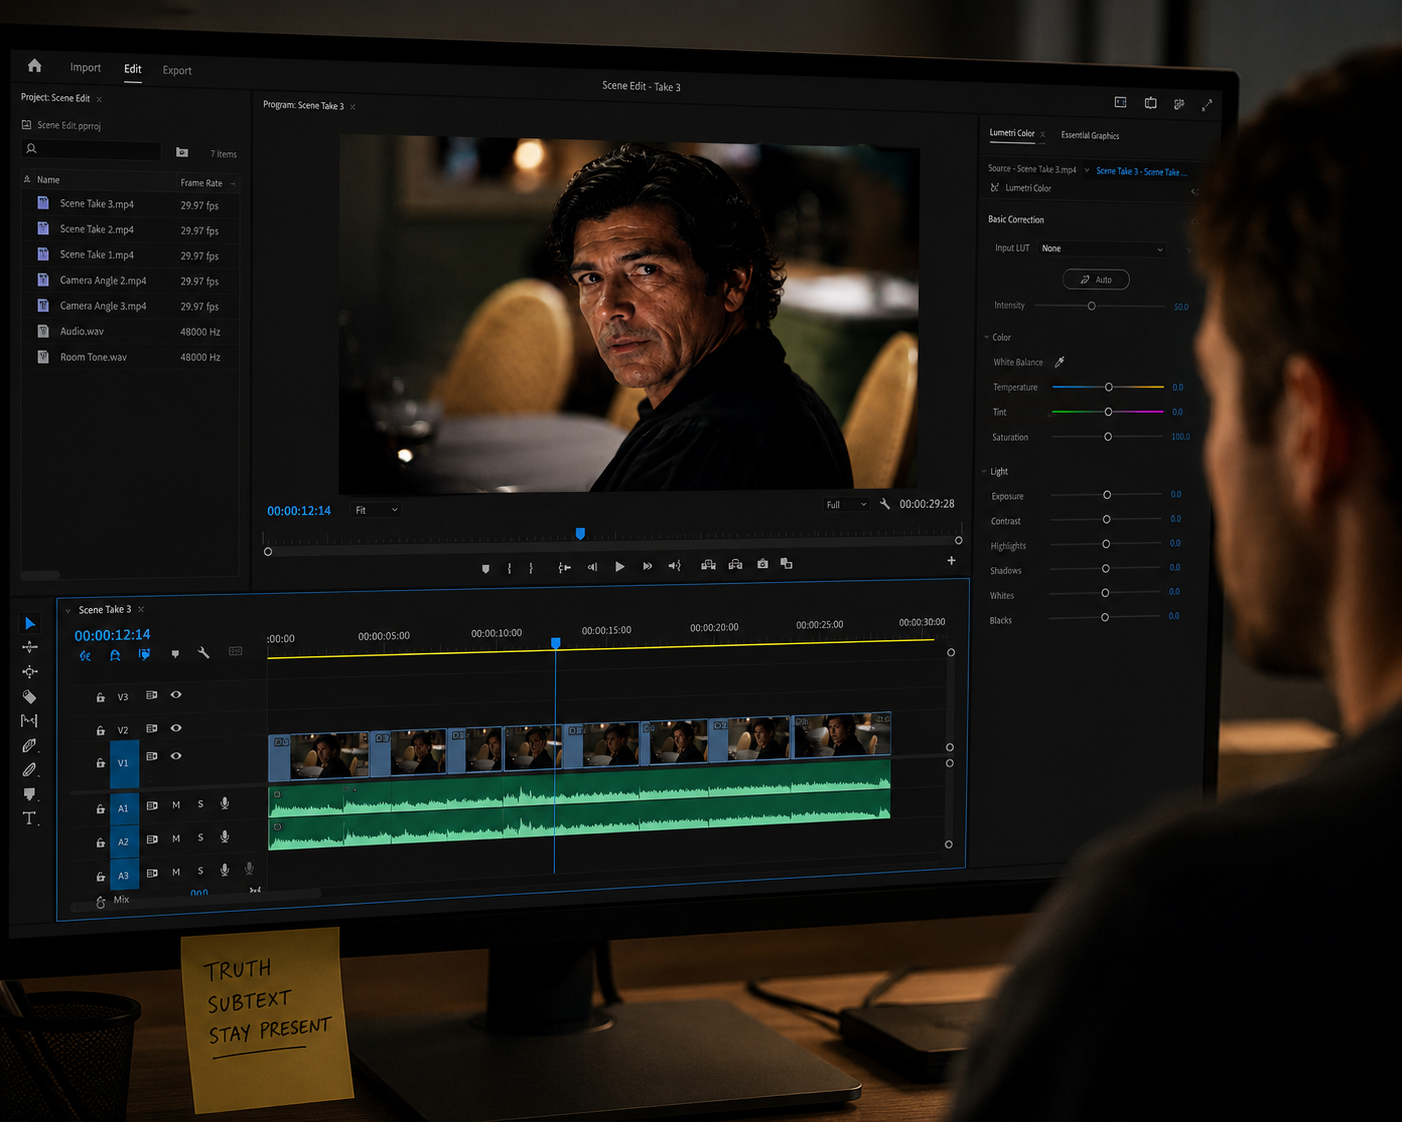Select the Type (T) tool
The height and width of the screenshot is (1122, 1402).
point(30,818)
